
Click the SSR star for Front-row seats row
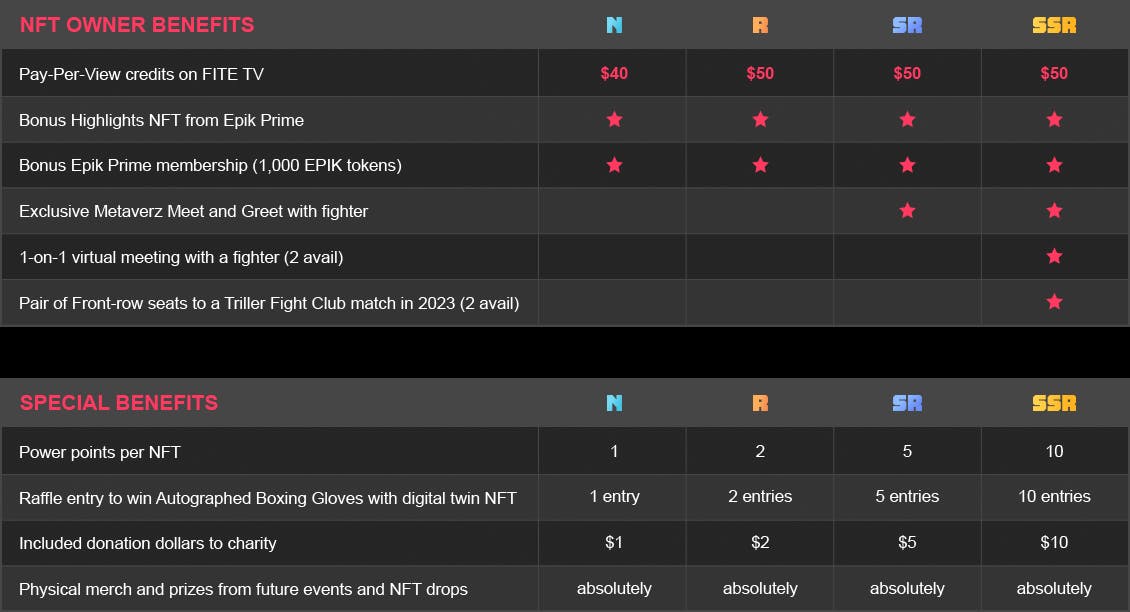click(1054, 301)
